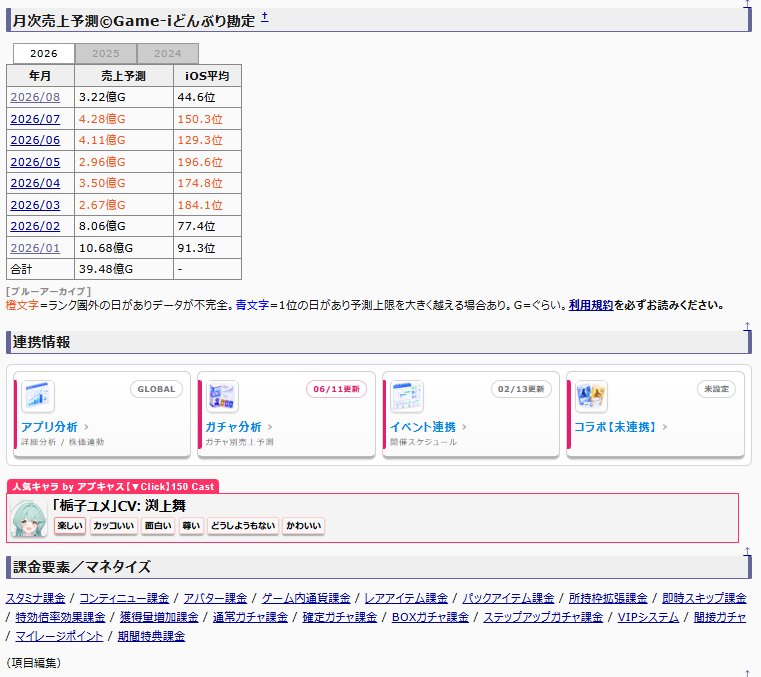Open the ゲーム内通貨課金 link
This screenshot has height=677, width=761.
point(306,598)
